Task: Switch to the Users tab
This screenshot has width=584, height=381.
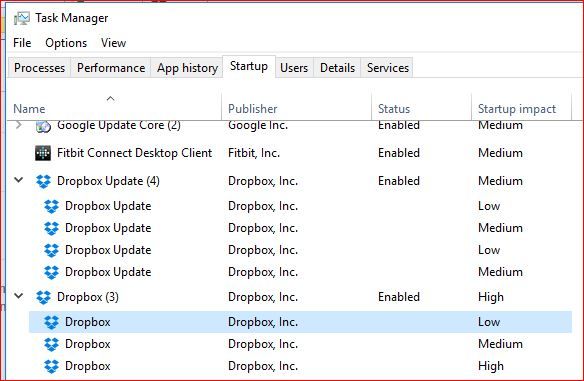Action: [x=294, y=68]
